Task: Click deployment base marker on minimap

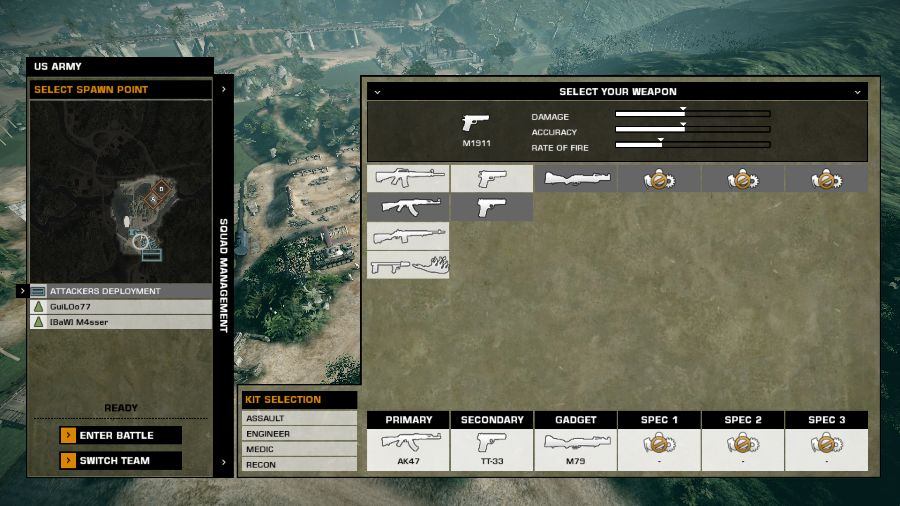Action: click(152, 254)
